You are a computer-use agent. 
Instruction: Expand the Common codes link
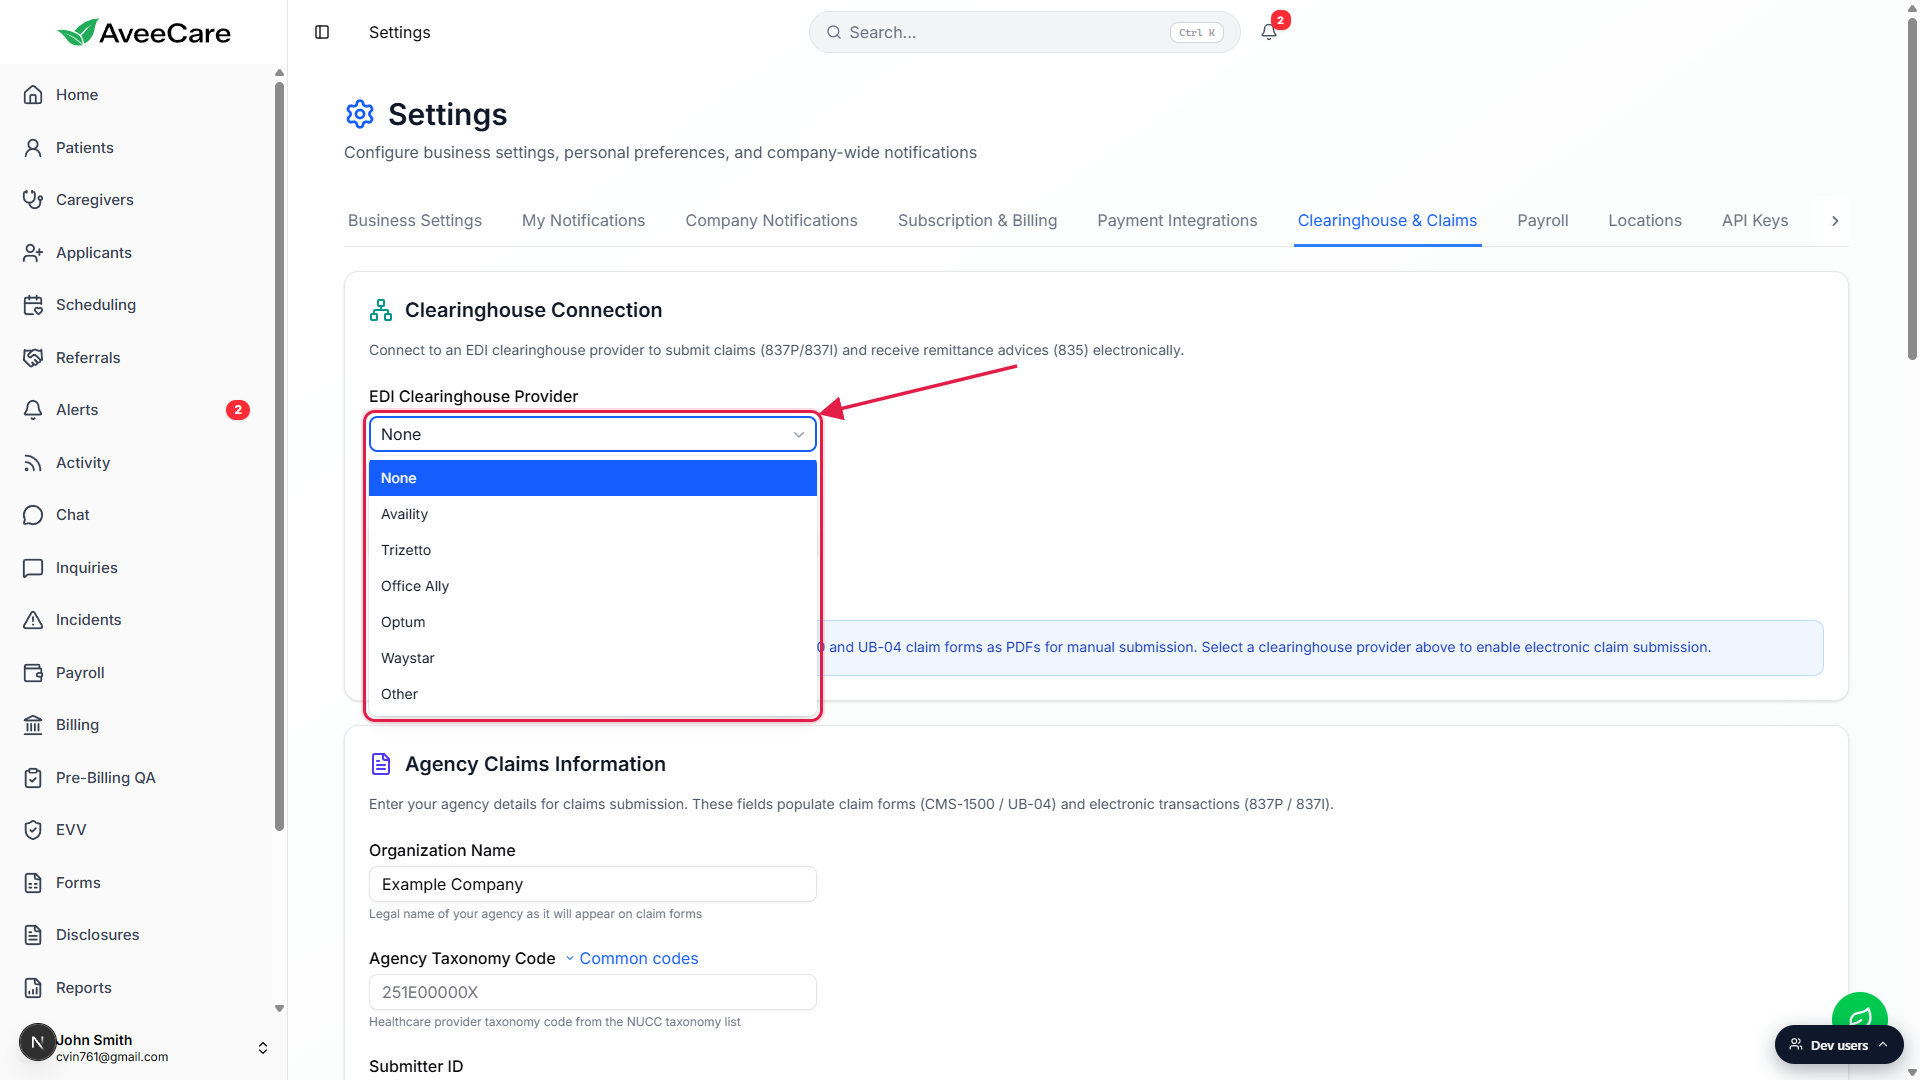coord(632,958)
